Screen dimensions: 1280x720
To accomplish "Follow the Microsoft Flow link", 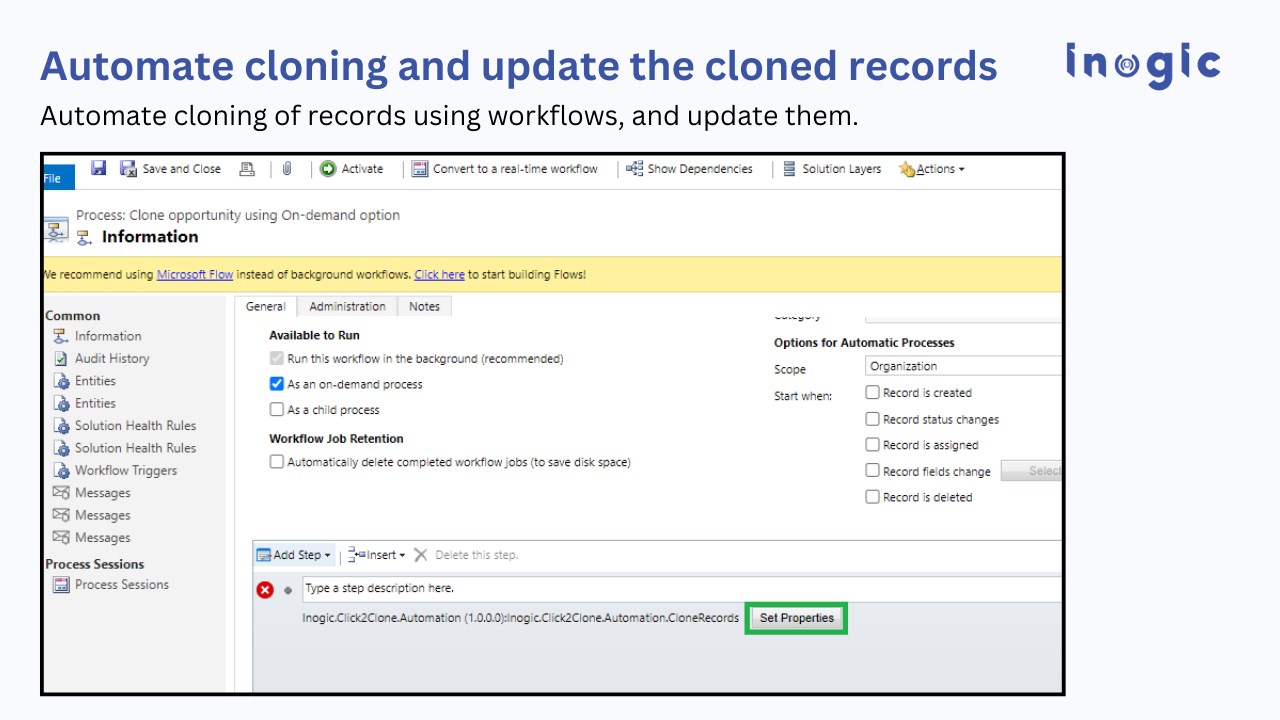I will [x=195, y=274].
